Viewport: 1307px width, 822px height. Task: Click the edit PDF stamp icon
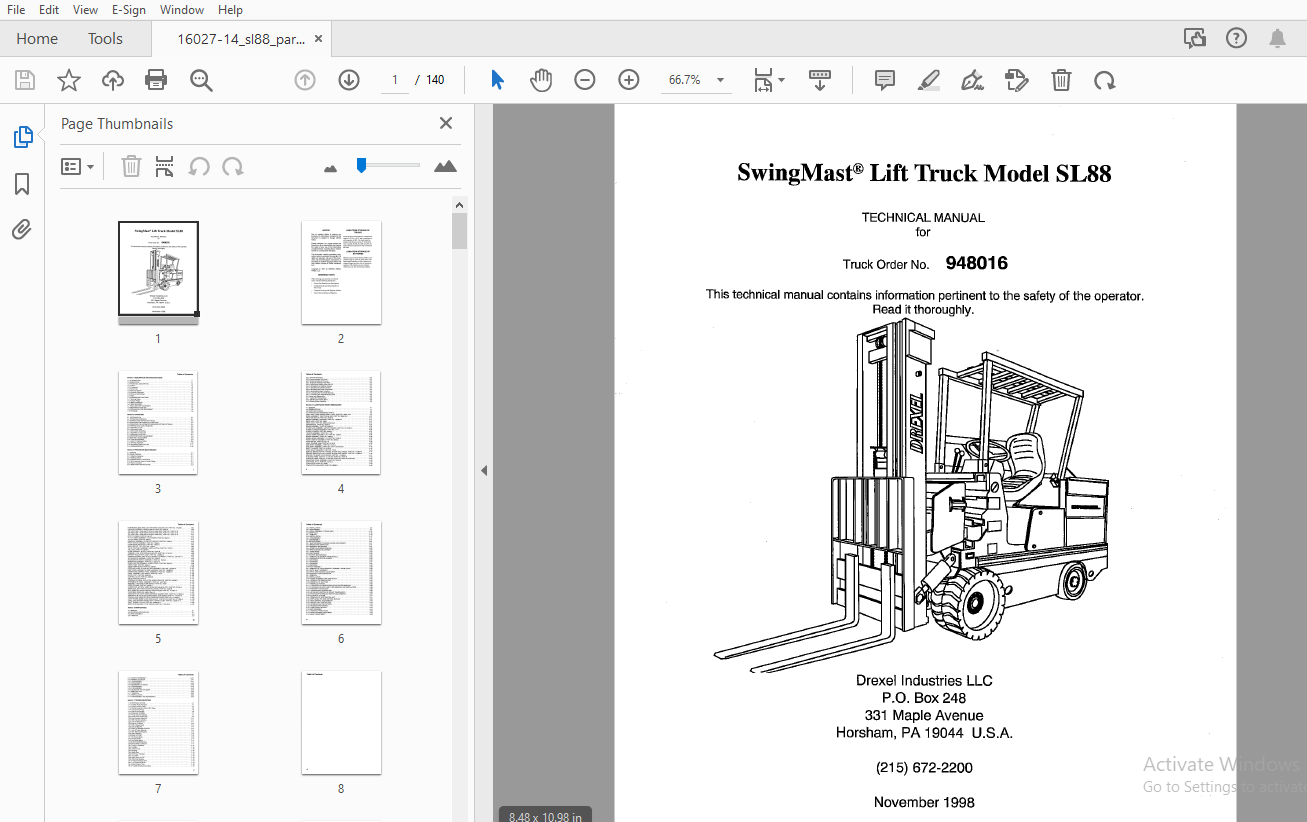coord(1016,80)
